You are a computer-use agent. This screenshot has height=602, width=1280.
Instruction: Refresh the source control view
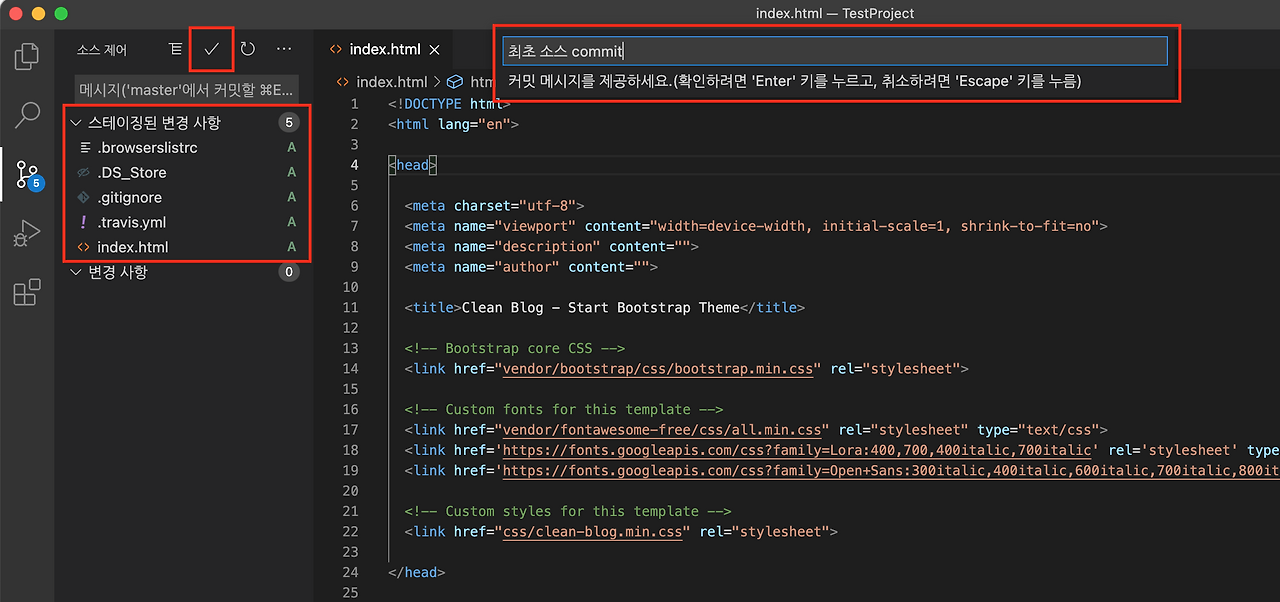[247, 48]
